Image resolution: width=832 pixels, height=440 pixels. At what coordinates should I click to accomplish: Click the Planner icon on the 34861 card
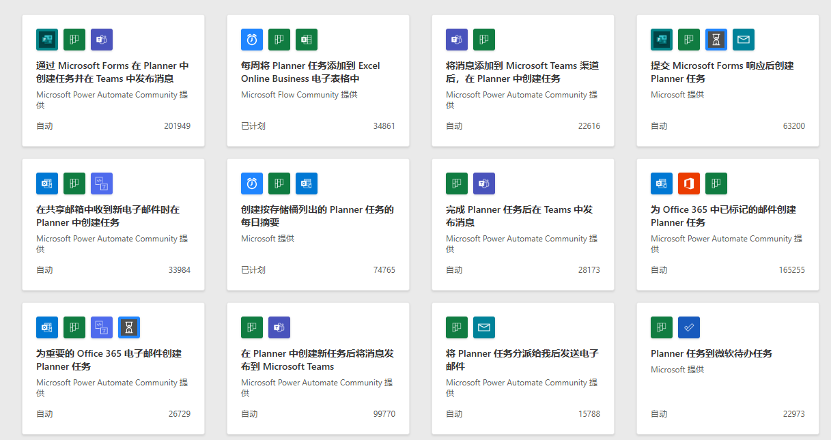click(279, 39)
